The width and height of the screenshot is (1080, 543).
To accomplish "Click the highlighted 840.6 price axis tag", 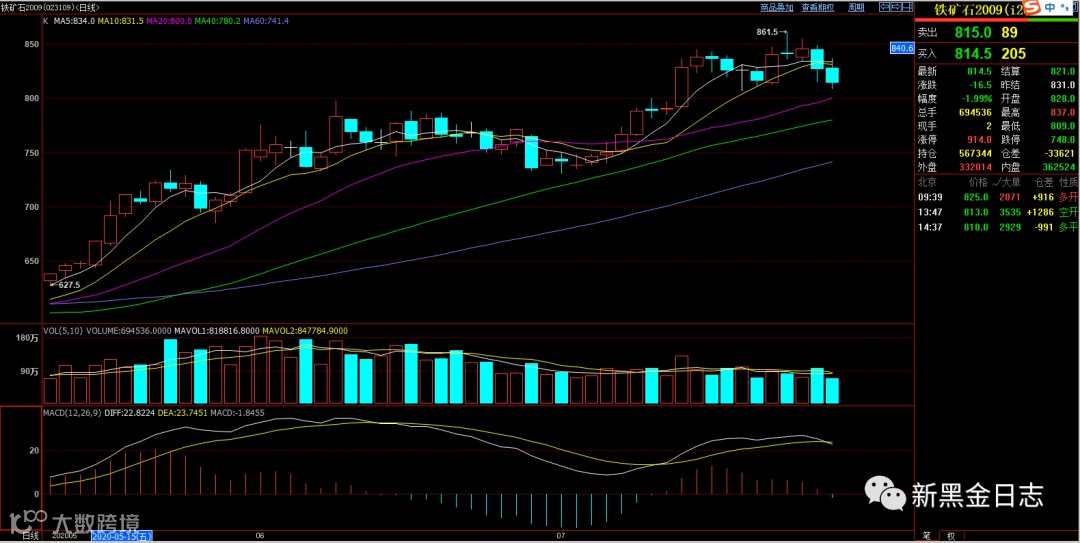I will [x=902, y=48].
